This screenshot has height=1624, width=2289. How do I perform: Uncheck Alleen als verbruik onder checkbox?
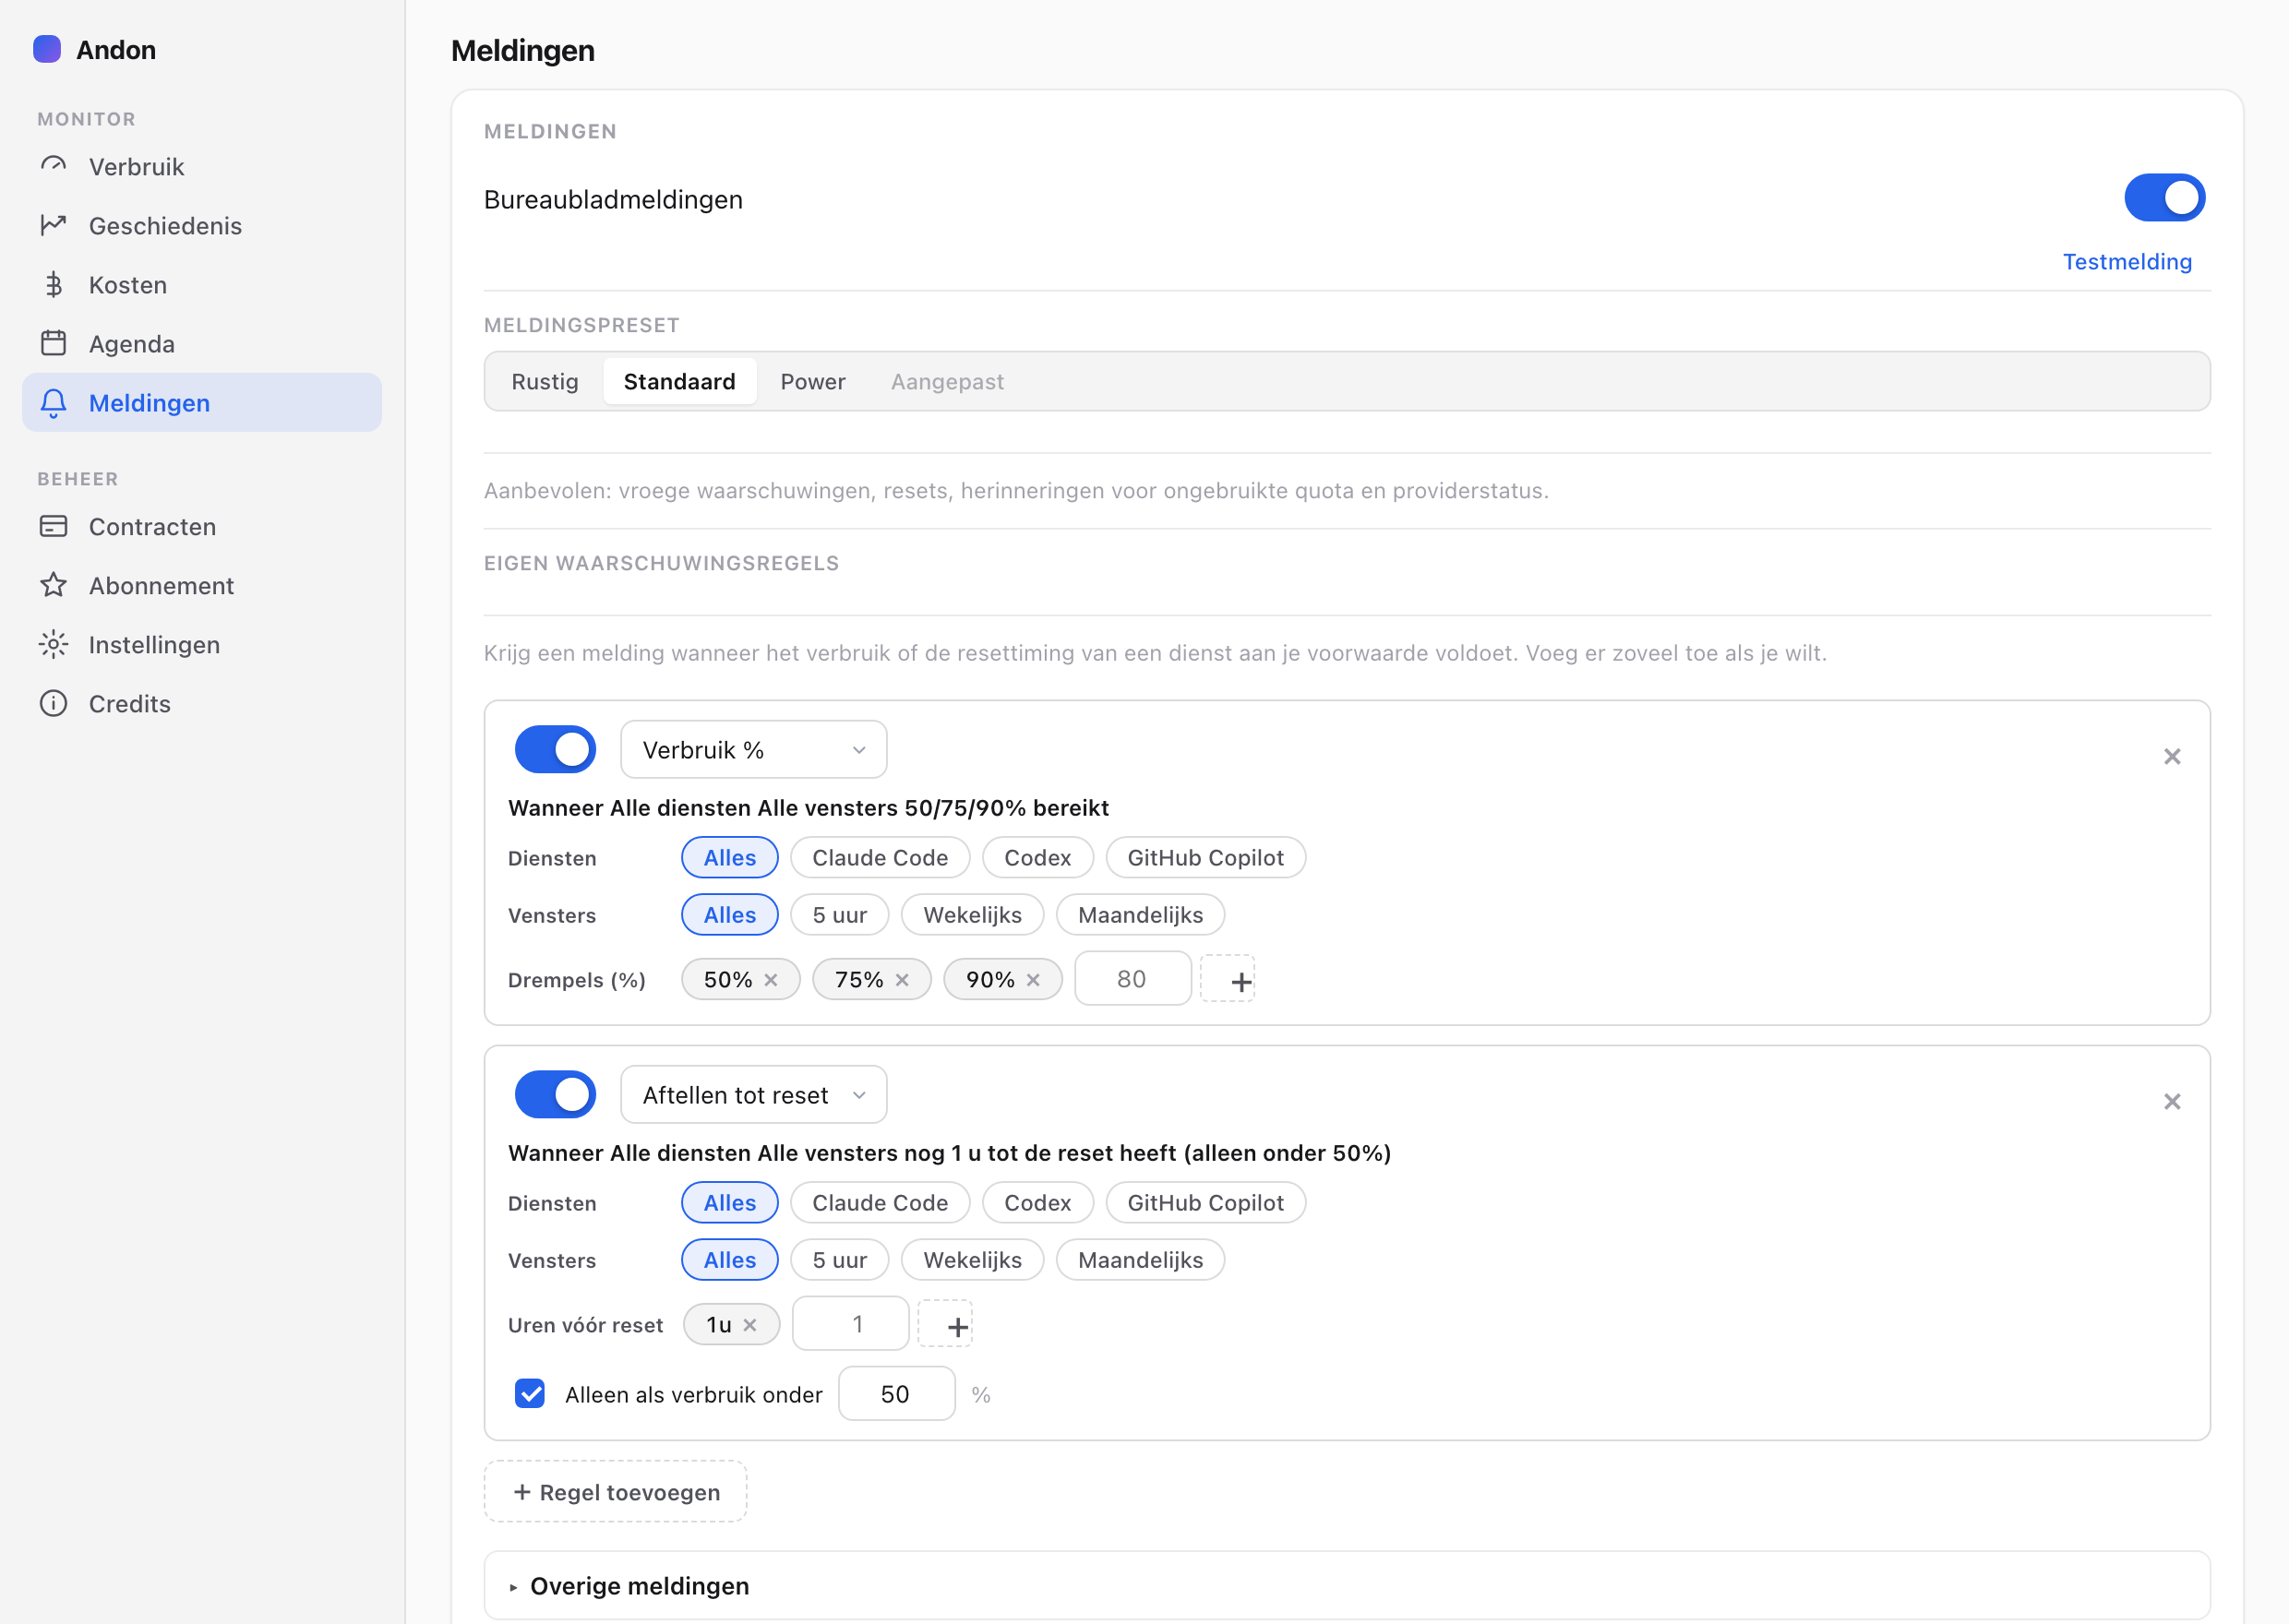(x=530, y=1393)
